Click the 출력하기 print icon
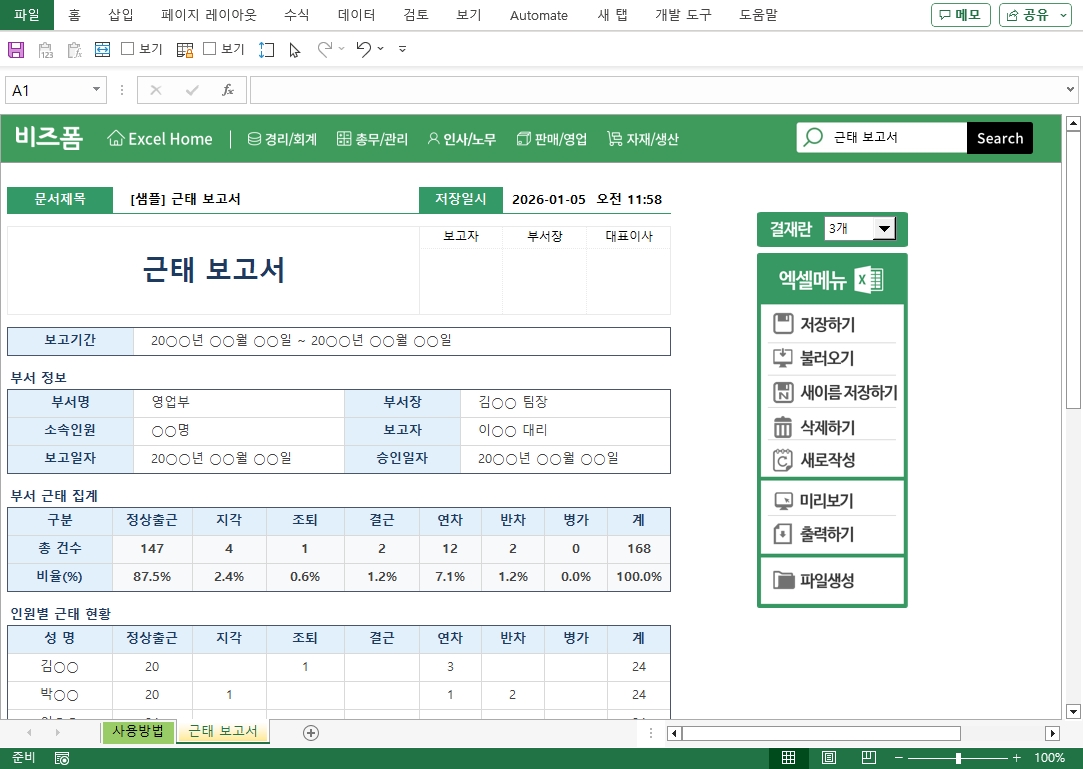The width and height of the screenshot is (1083, 769). 783,534
